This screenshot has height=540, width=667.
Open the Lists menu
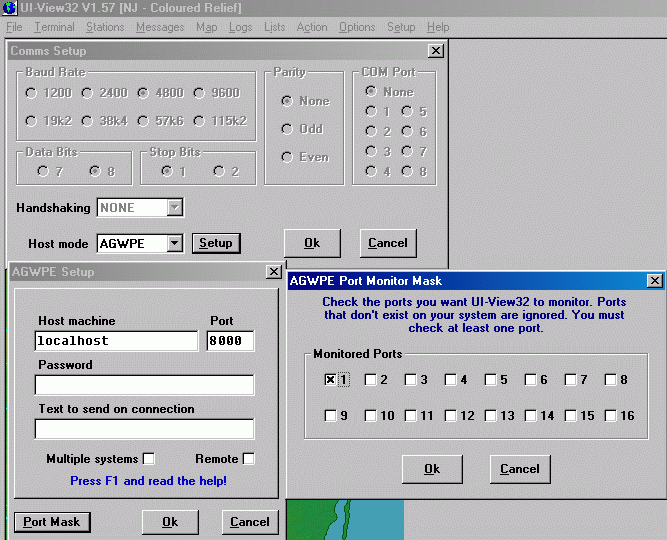(274, 27)
